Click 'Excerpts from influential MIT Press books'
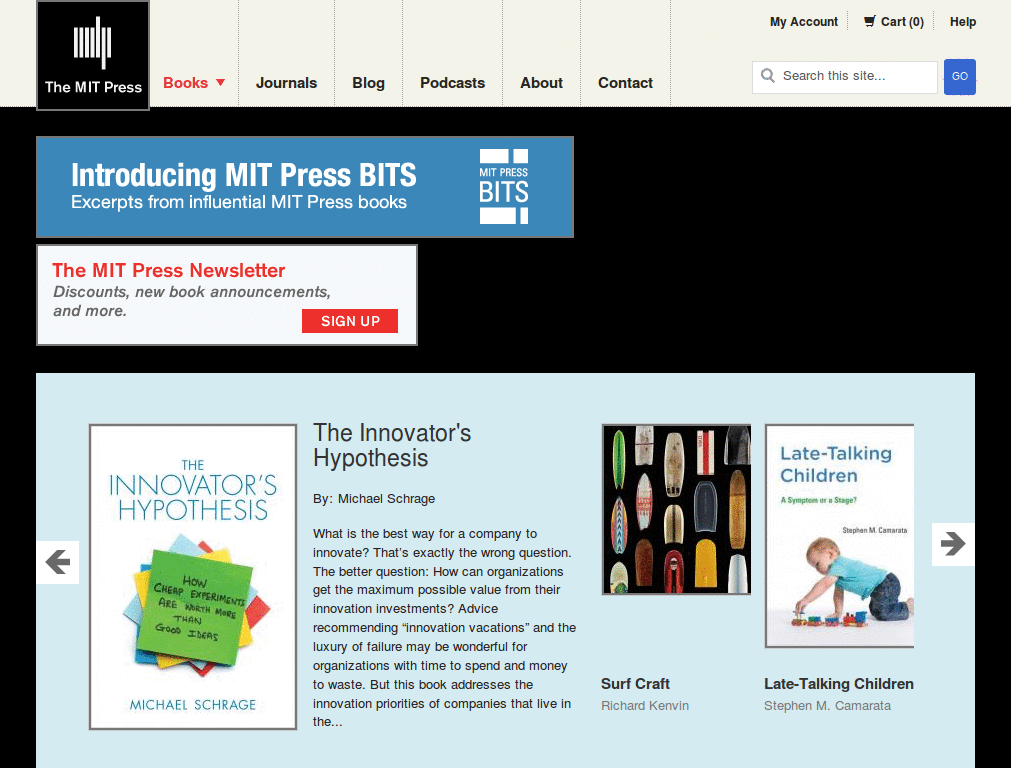 click(x=238, y=202)
